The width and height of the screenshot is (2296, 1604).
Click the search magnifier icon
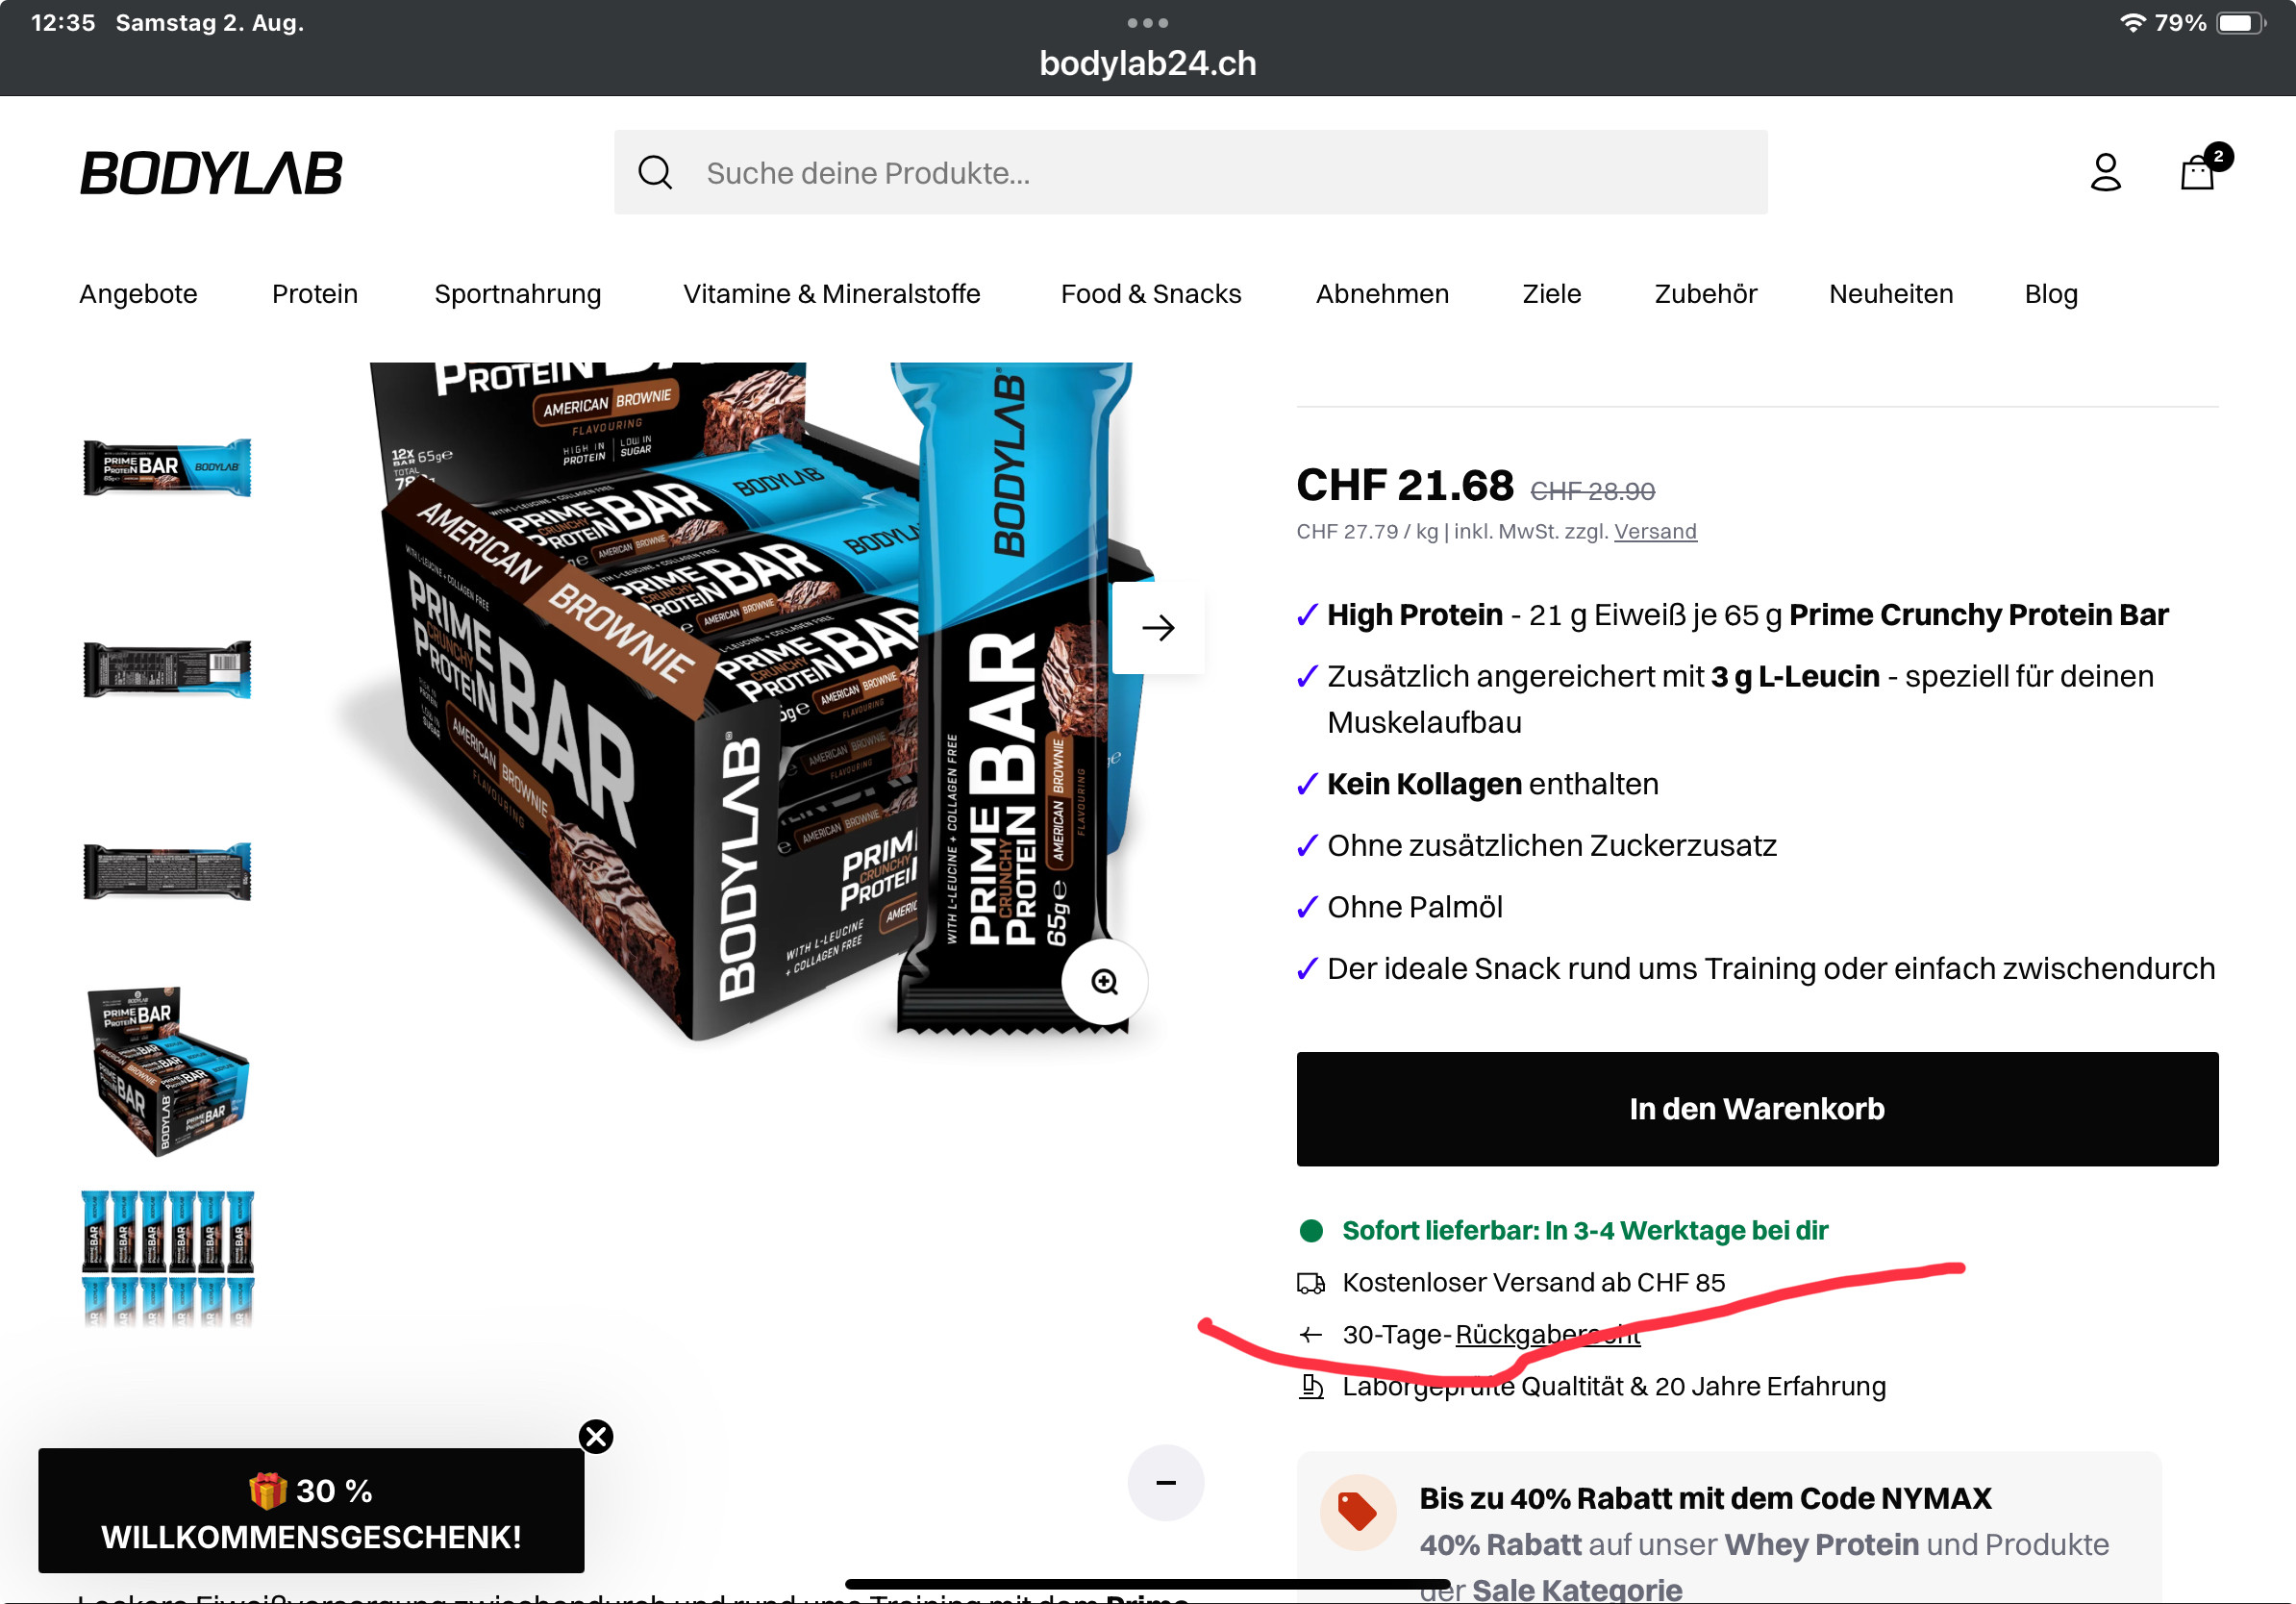(x=655, y=172)
